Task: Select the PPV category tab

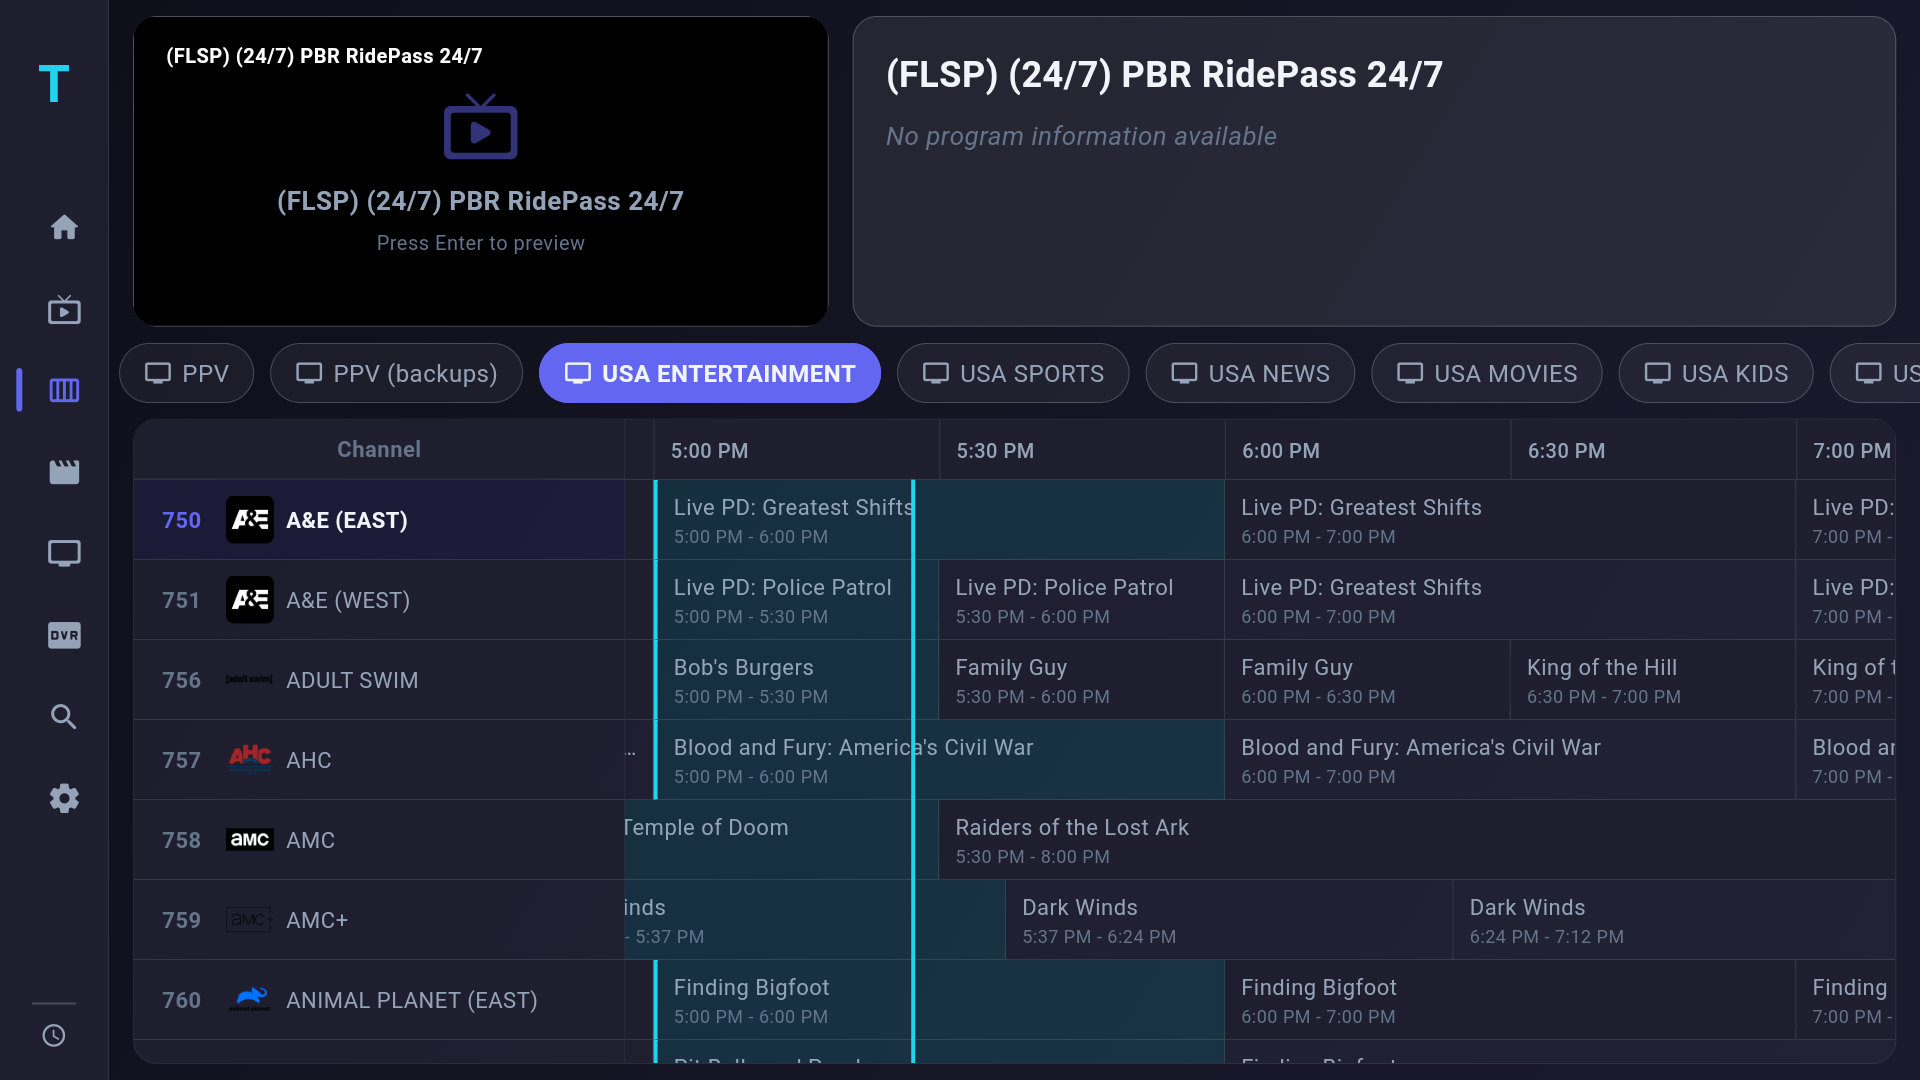Action: click(x=187, y=373)
